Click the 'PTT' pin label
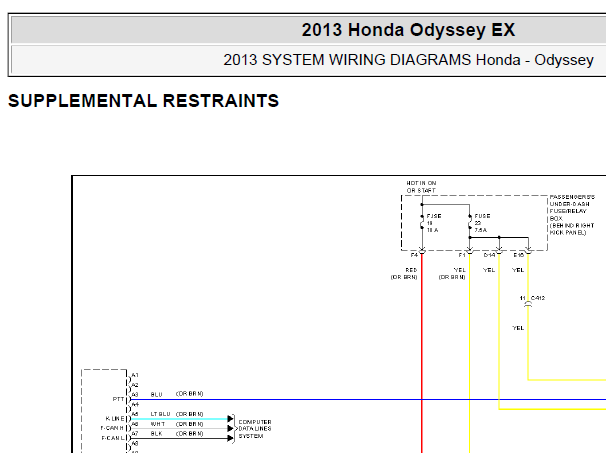 click(x=118, y=399)
